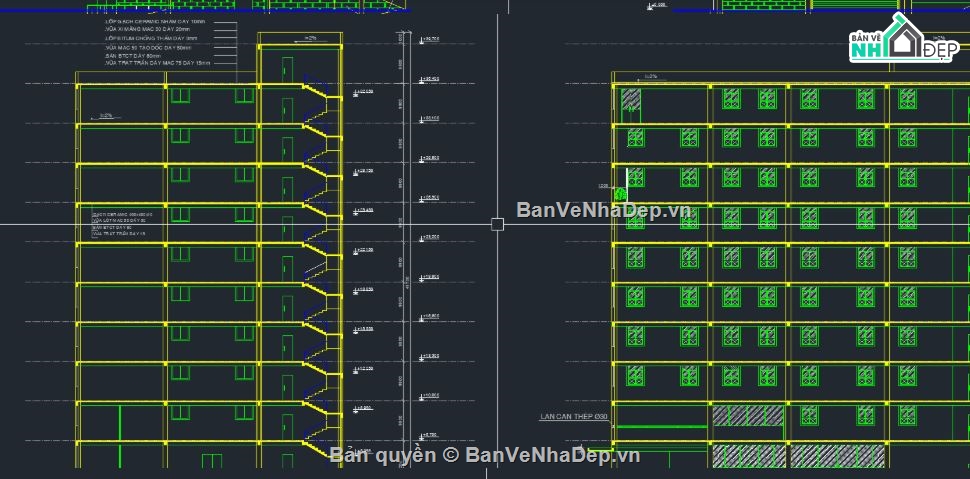Viewport: 970px width, 479px height.
Task: Select the i=2% slope label on right elevation roof
Action: point(650,77)
